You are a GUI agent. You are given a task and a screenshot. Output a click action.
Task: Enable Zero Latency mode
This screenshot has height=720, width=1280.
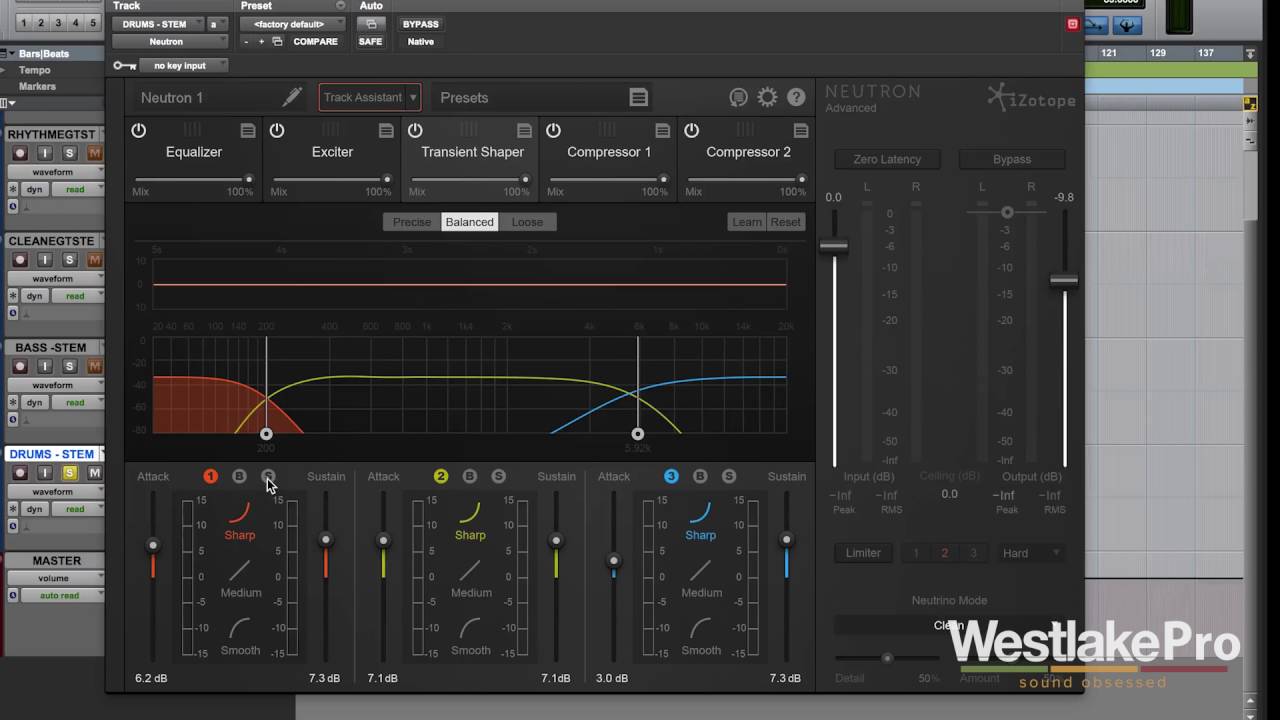(887, 159)
